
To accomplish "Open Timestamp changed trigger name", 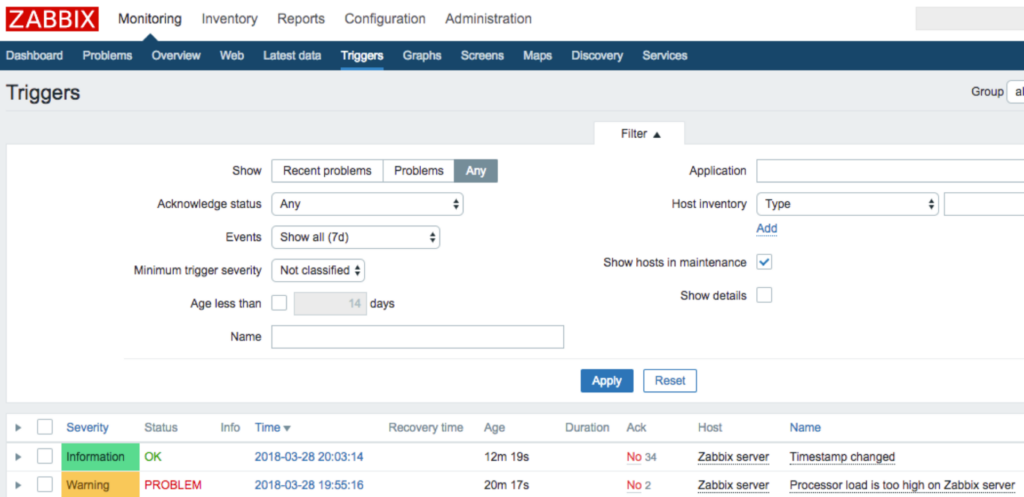I will 842,457.
